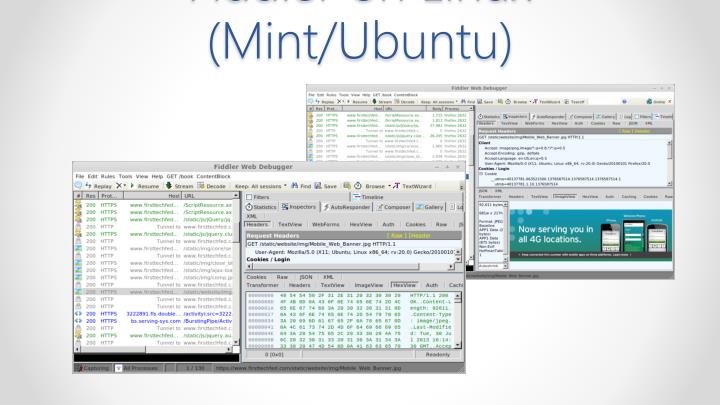The width and height of the screenshot is (720, 405).
Task: Switch to the Inspectors tab in front window
Action: [x=299, y=207]
